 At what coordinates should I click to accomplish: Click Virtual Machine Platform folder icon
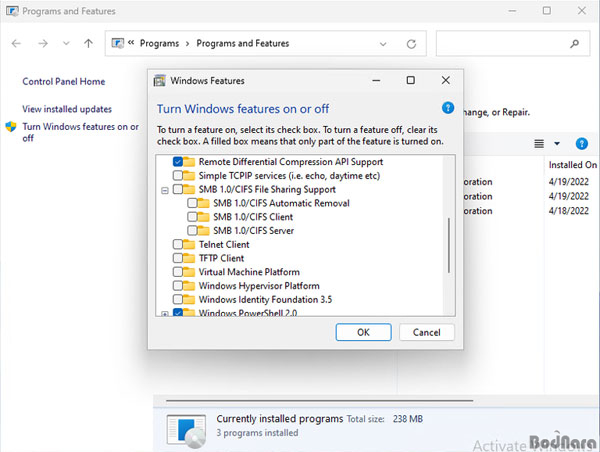(x=189, y=272)
